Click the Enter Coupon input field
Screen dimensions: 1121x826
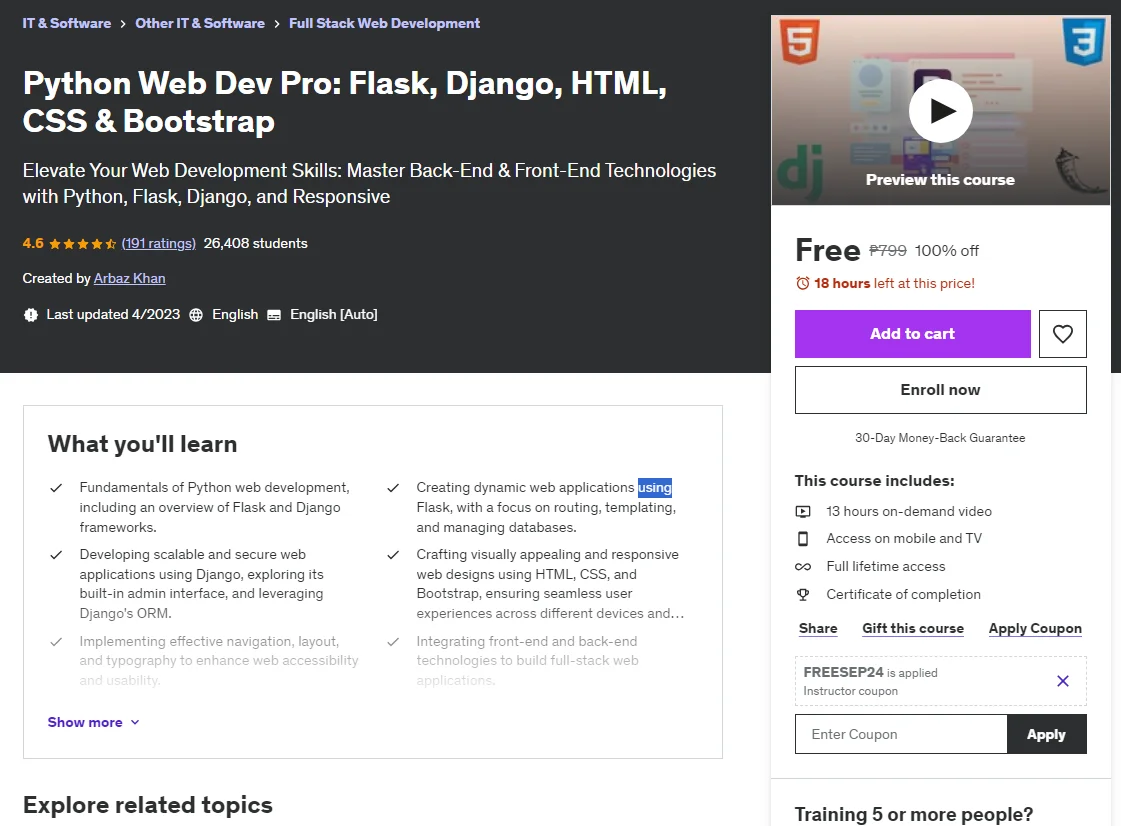[901, 734]
